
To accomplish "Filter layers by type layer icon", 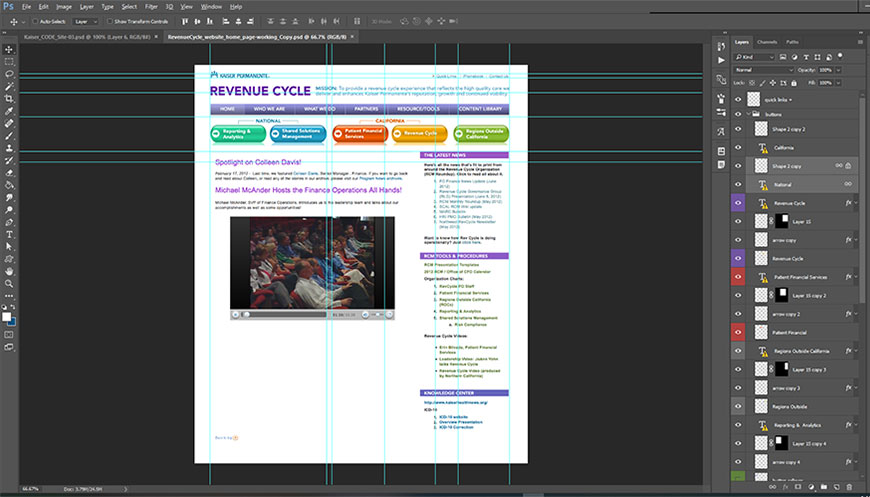I will (x=806, y=57).
